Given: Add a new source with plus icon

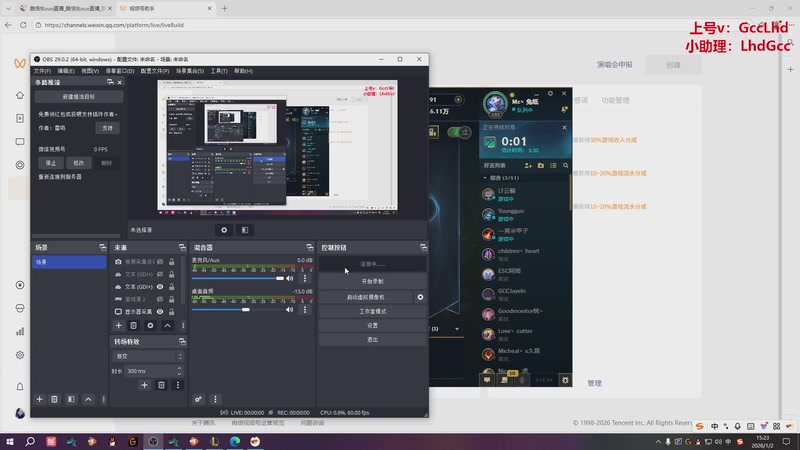Looking at the screenshot, I should pos(118,326).
